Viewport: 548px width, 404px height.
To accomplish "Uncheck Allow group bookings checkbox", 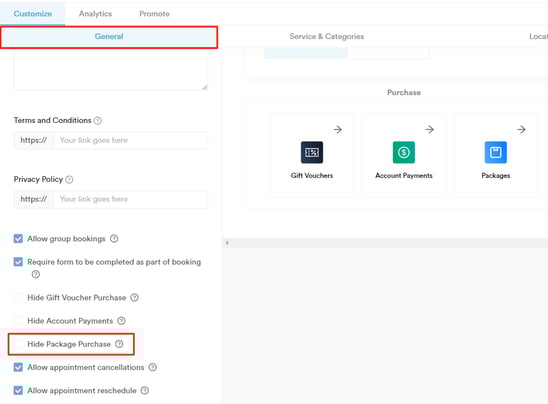I will [18, 238].
